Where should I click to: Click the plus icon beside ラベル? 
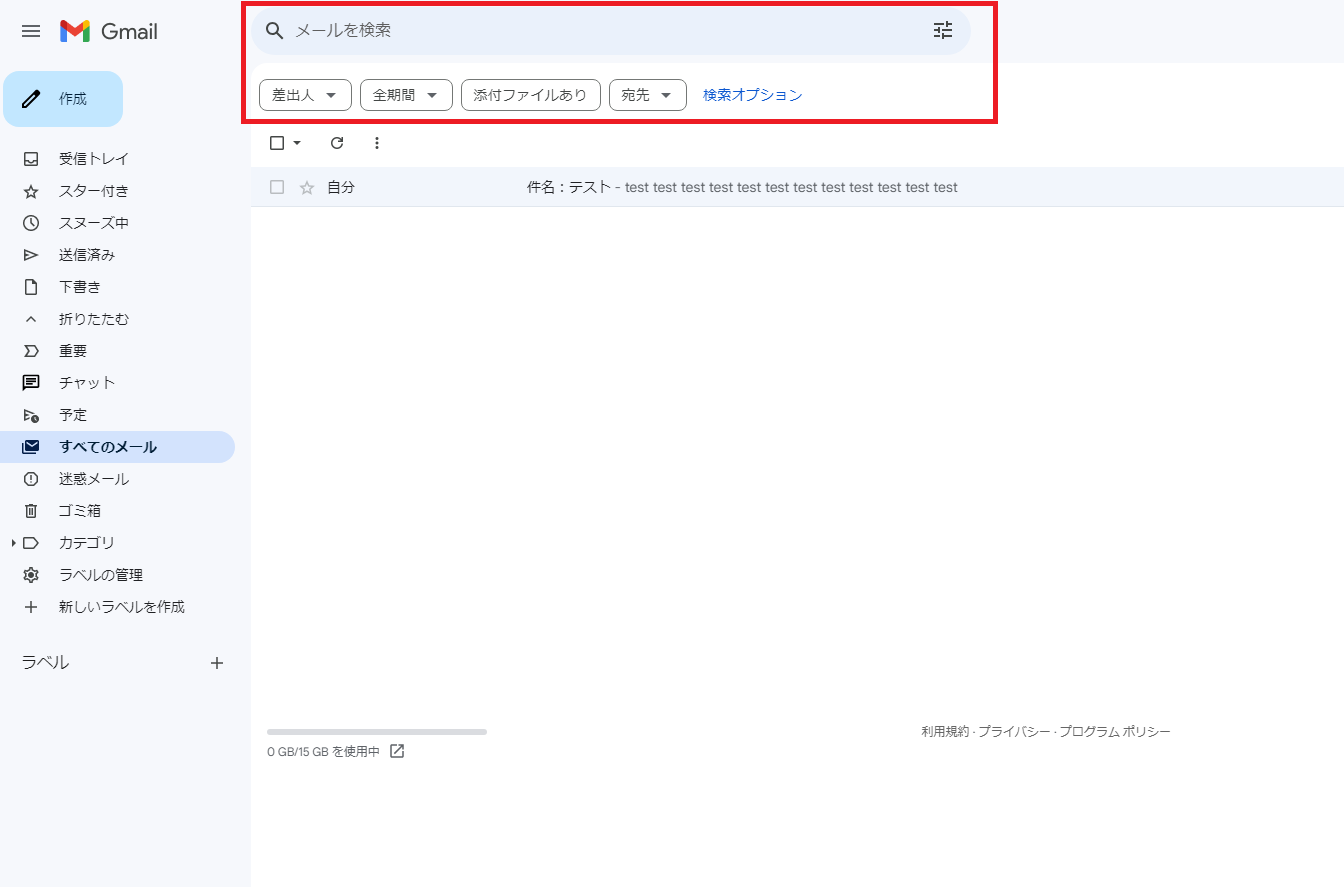pyautogui.click(x=217, y=663)
